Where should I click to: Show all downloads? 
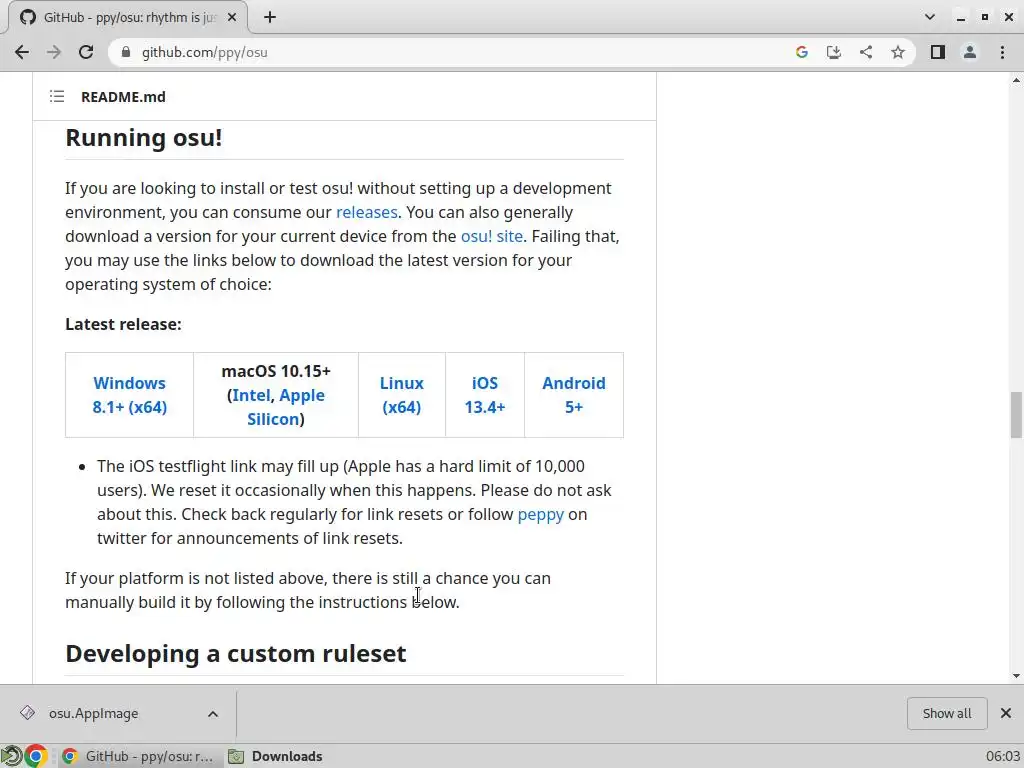947,713
